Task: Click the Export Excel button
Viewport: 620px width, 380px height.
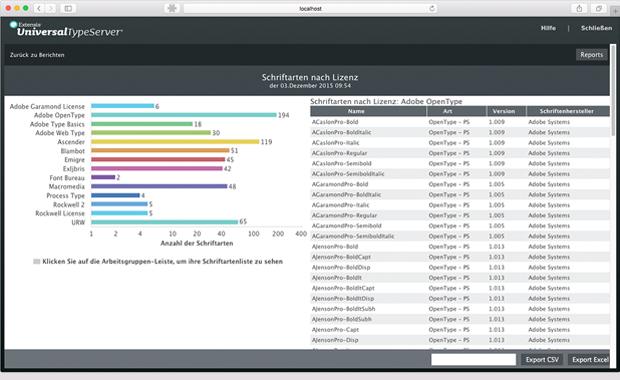Action: click(590, 359)
